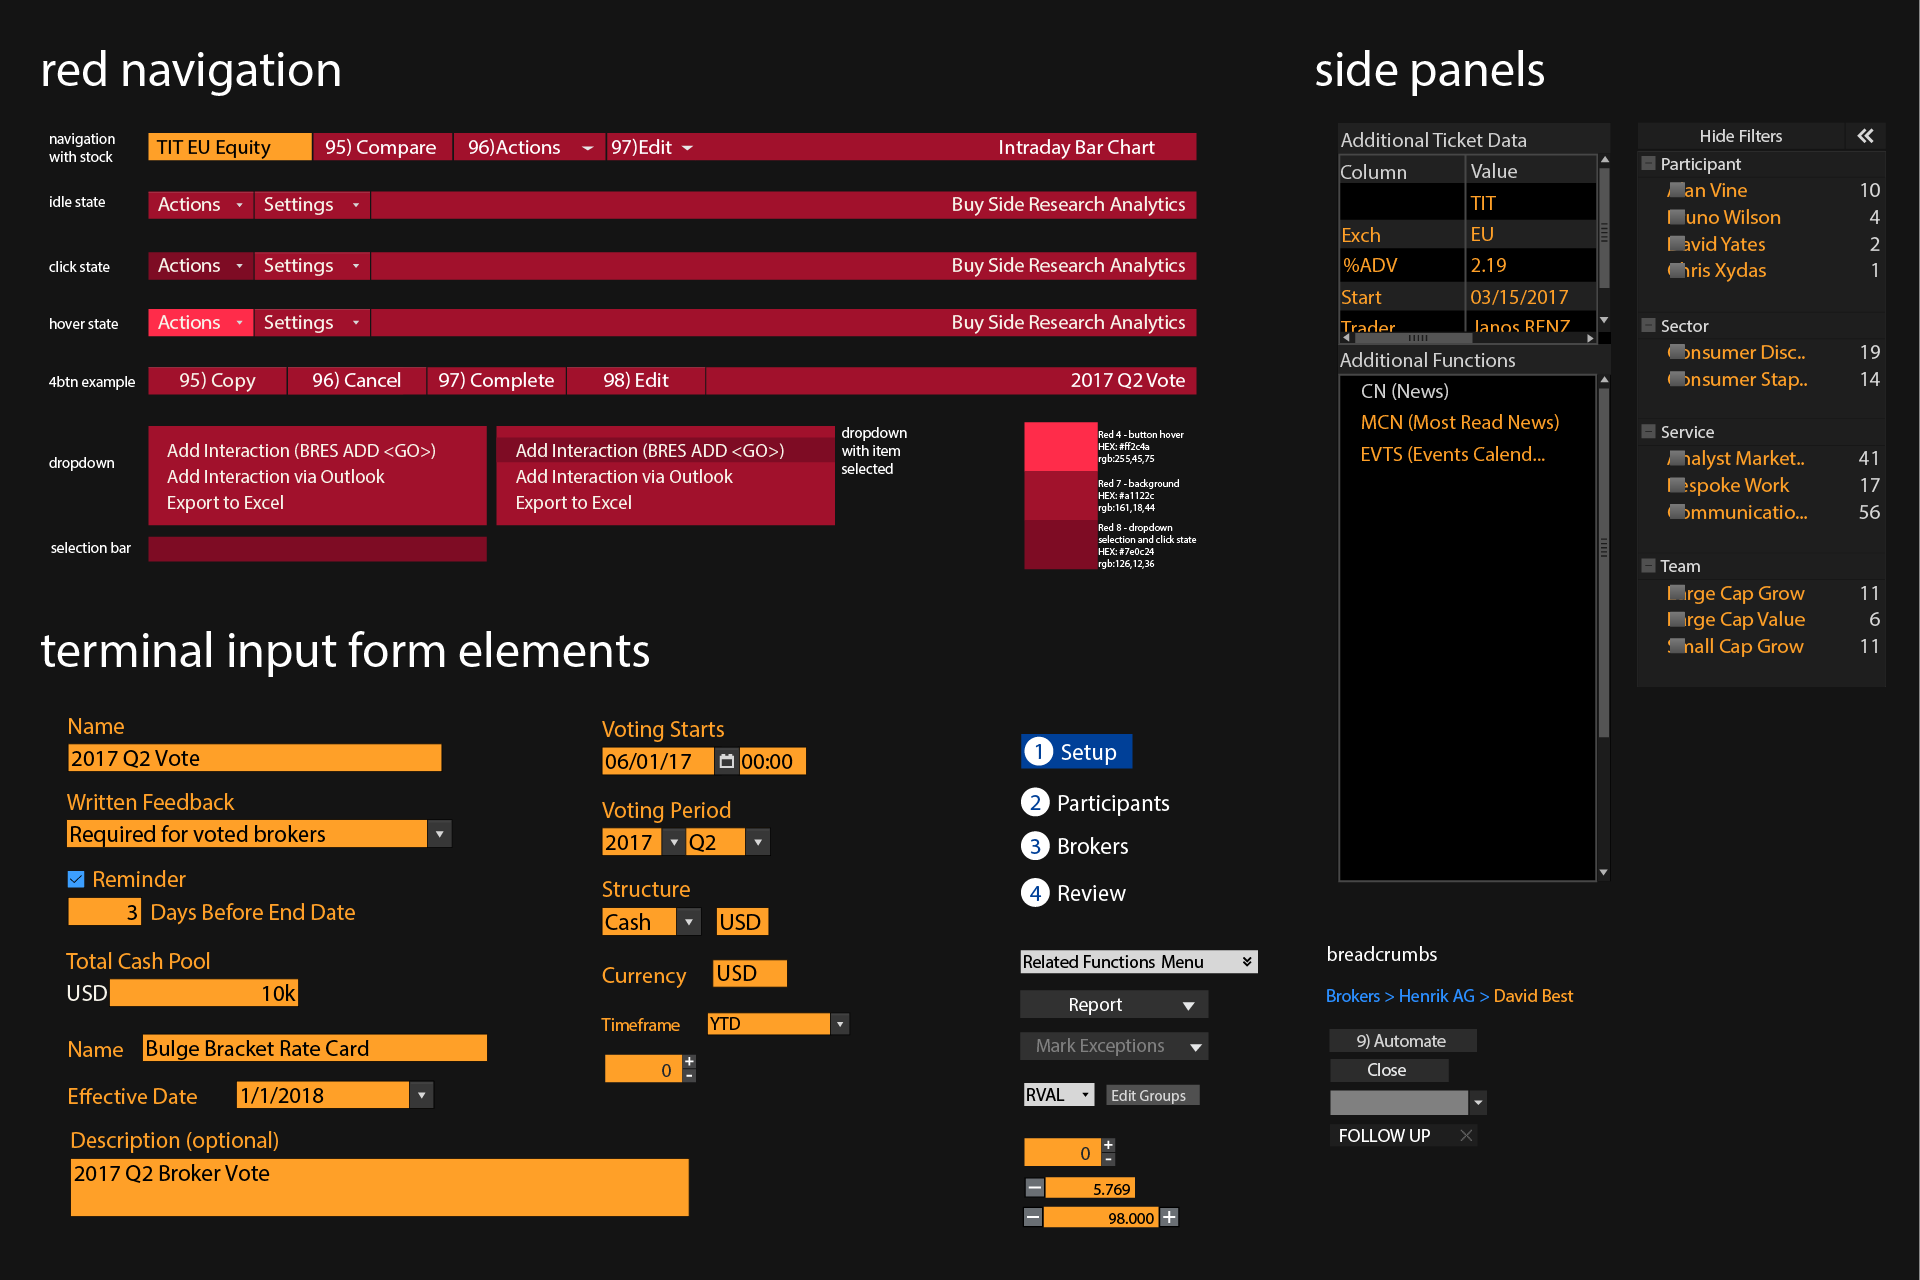
Task: Click the Red 4 button hover swatch
Action: (x=1060, y=446)
